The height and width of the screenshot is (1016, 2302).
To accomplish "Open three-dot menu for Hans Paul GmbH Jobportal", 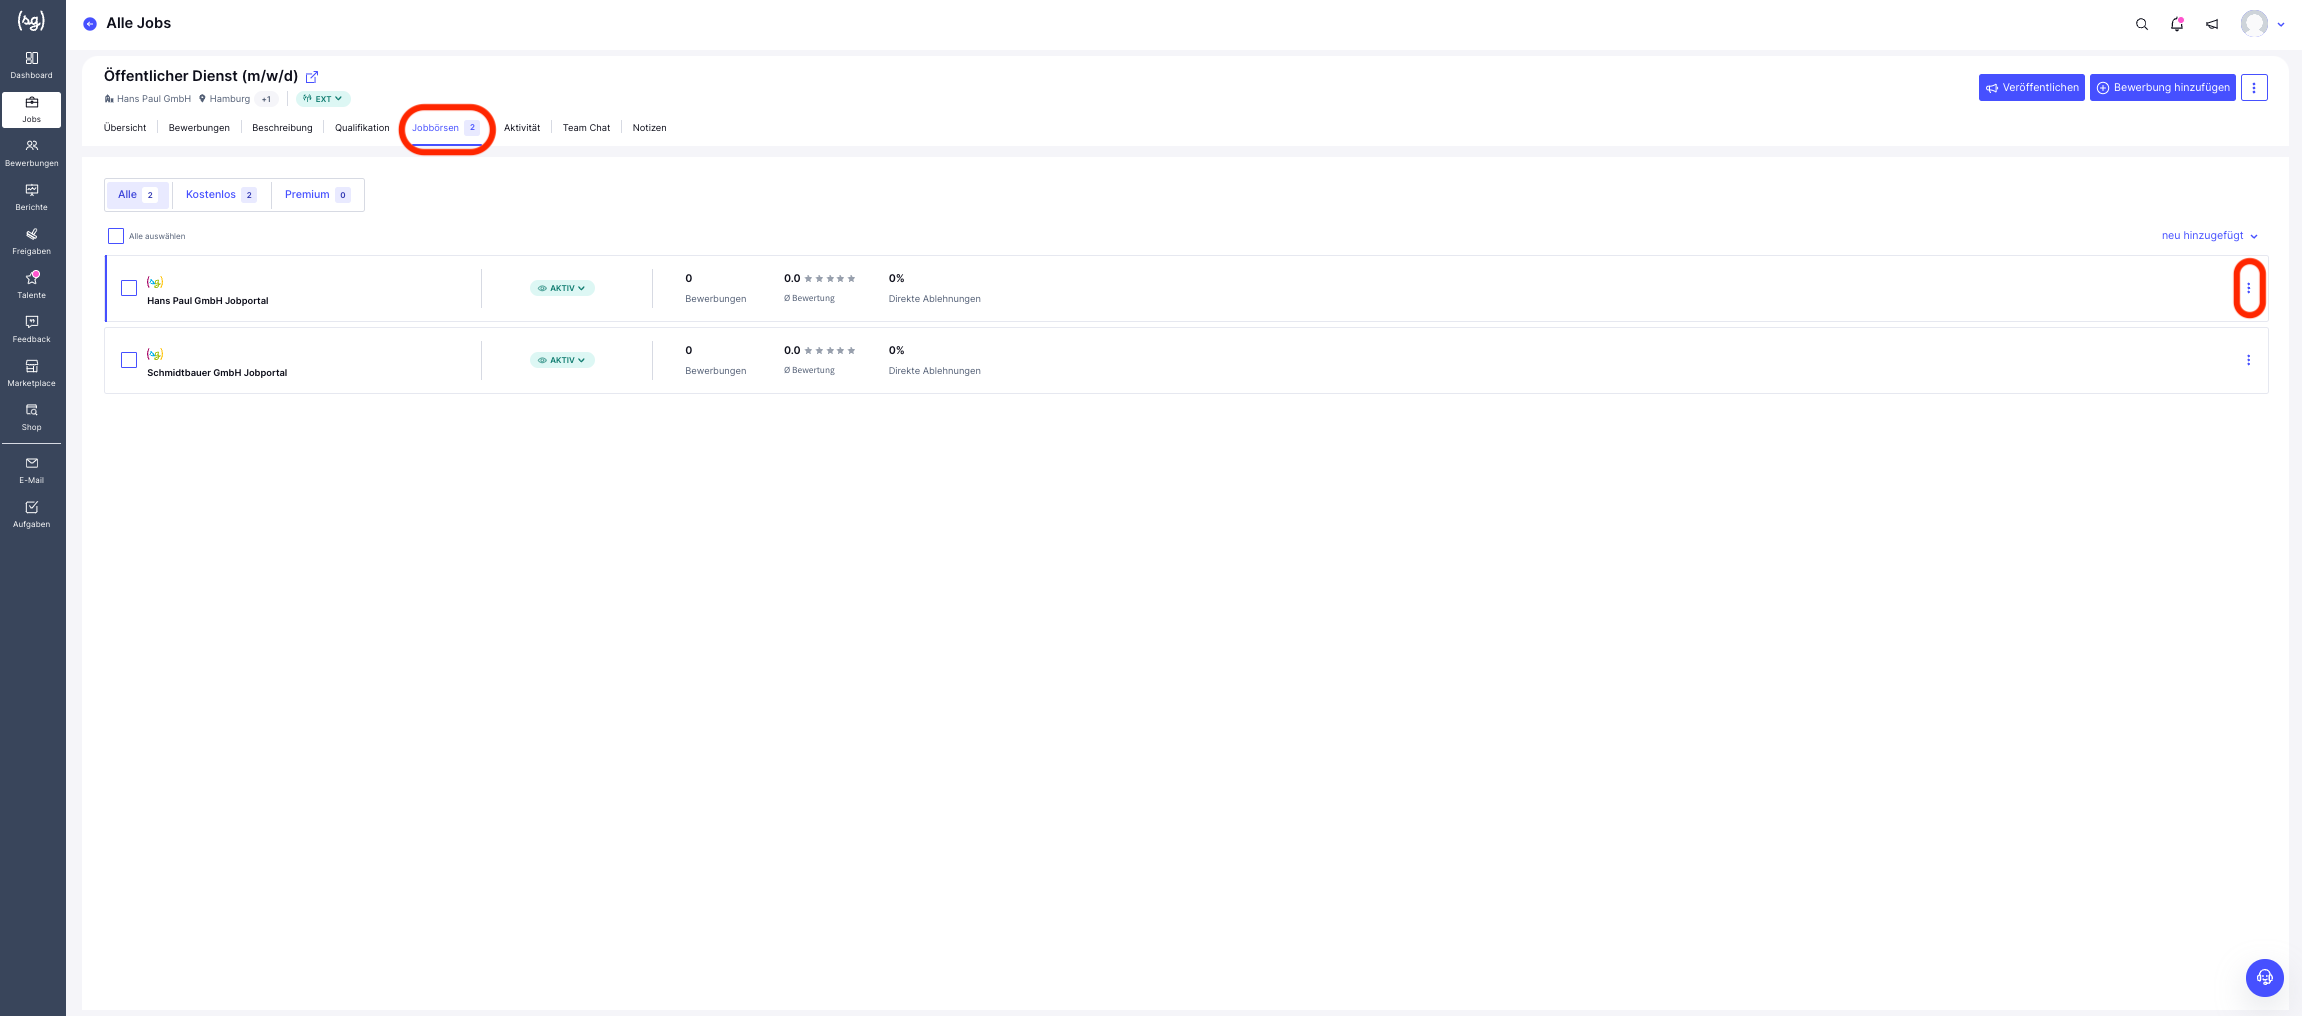I will (2249, 288).
